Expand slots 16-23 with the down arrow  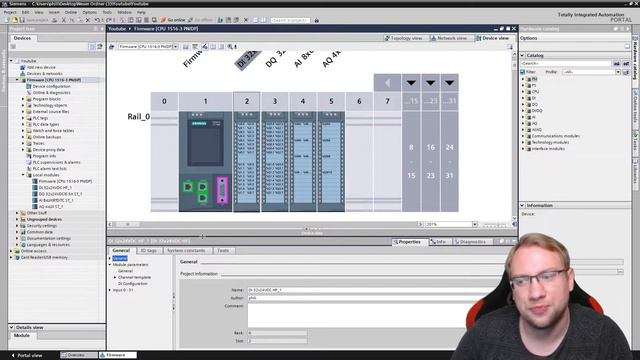(430, 83)
